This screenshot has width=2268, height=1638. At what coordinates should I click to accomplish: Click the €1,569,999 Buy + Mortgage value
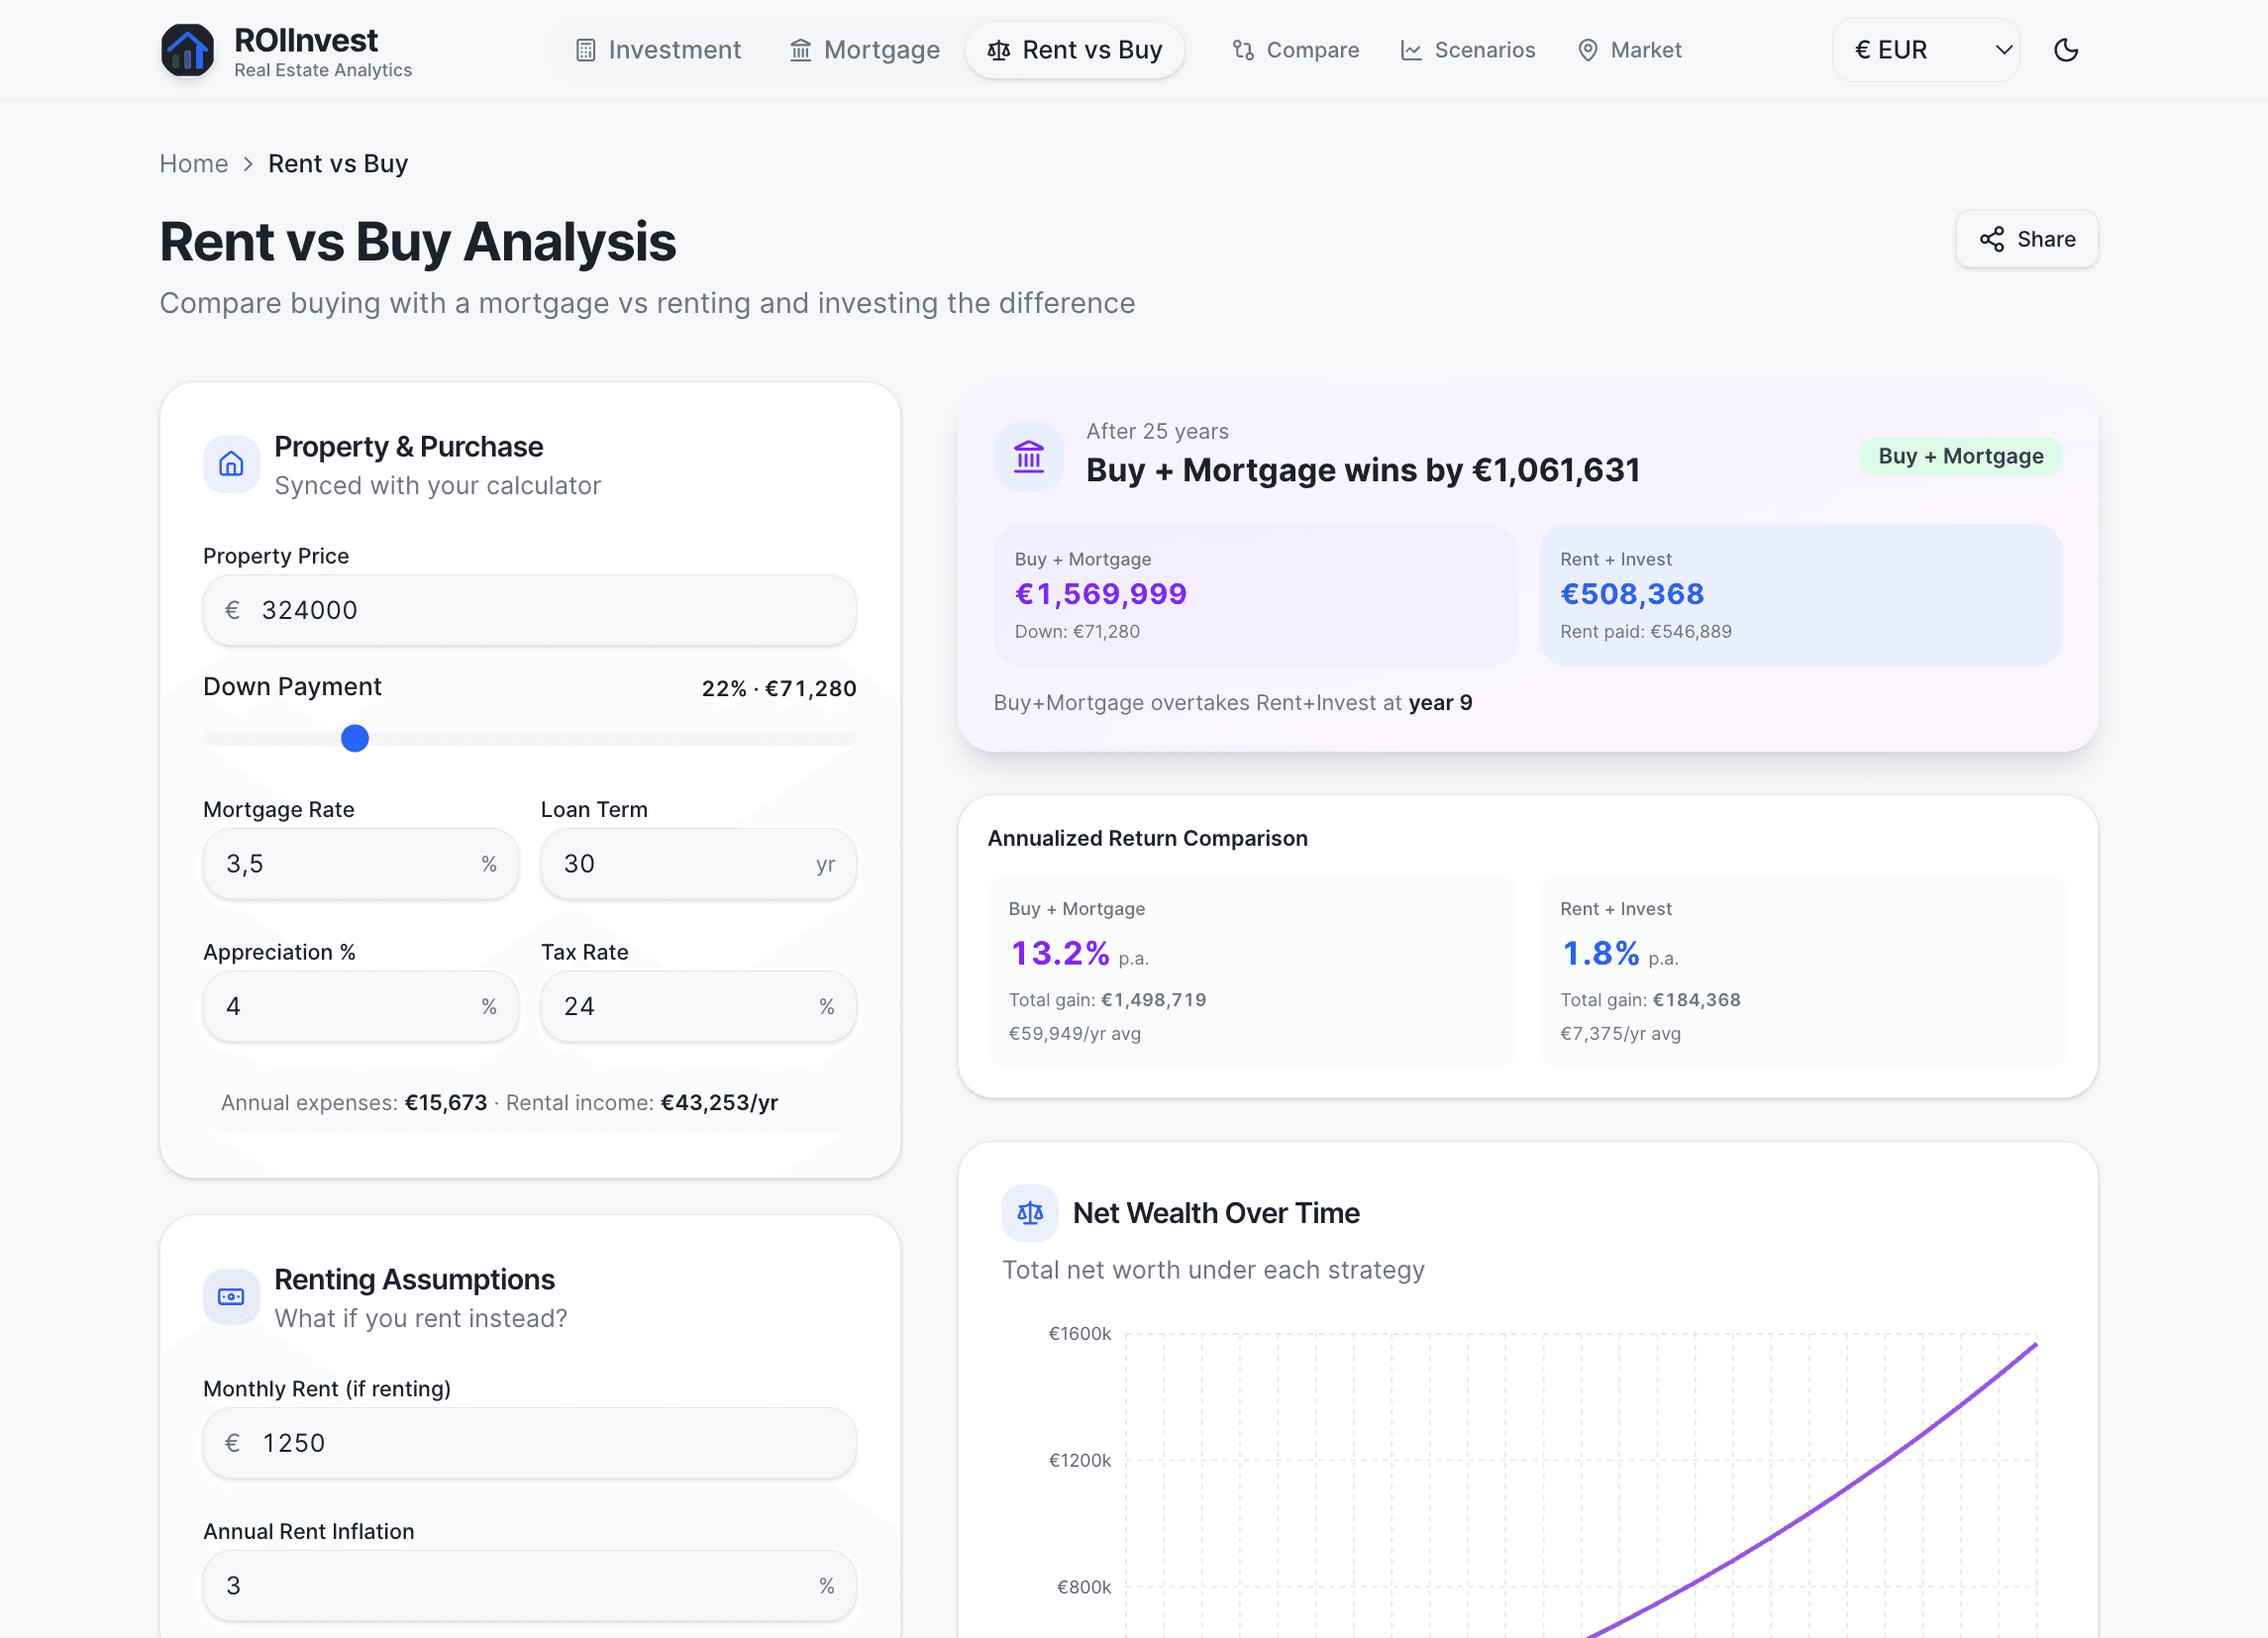(x=1101, y=594)
